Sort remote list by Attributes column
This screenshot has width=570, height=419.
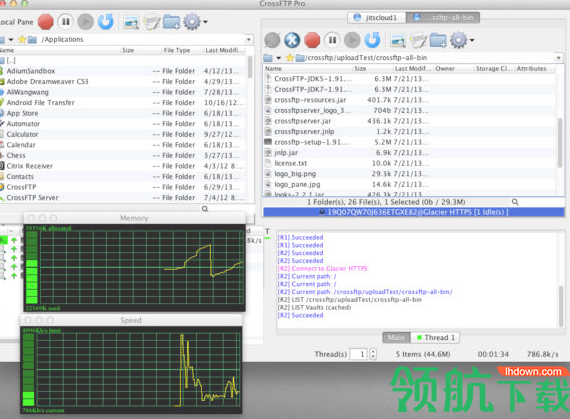[x=535, y=68]
